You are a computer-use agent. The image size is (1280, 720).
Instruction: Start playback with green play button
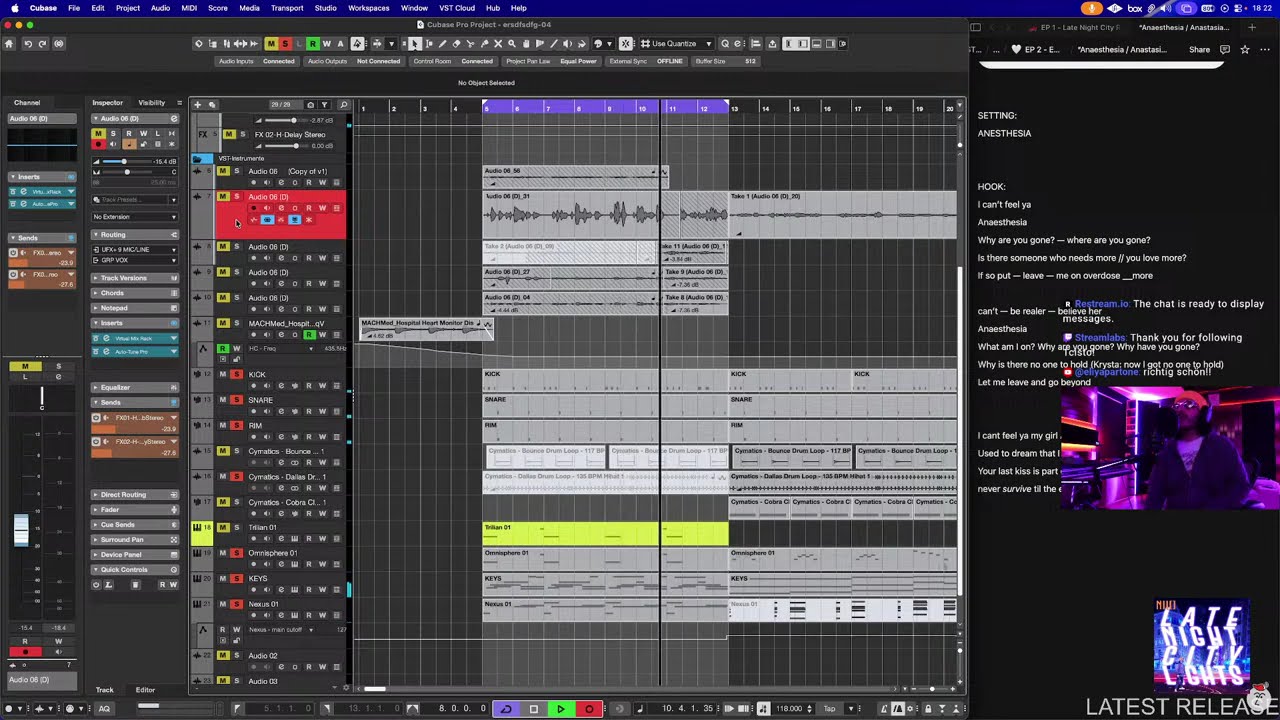pos(561,709)
